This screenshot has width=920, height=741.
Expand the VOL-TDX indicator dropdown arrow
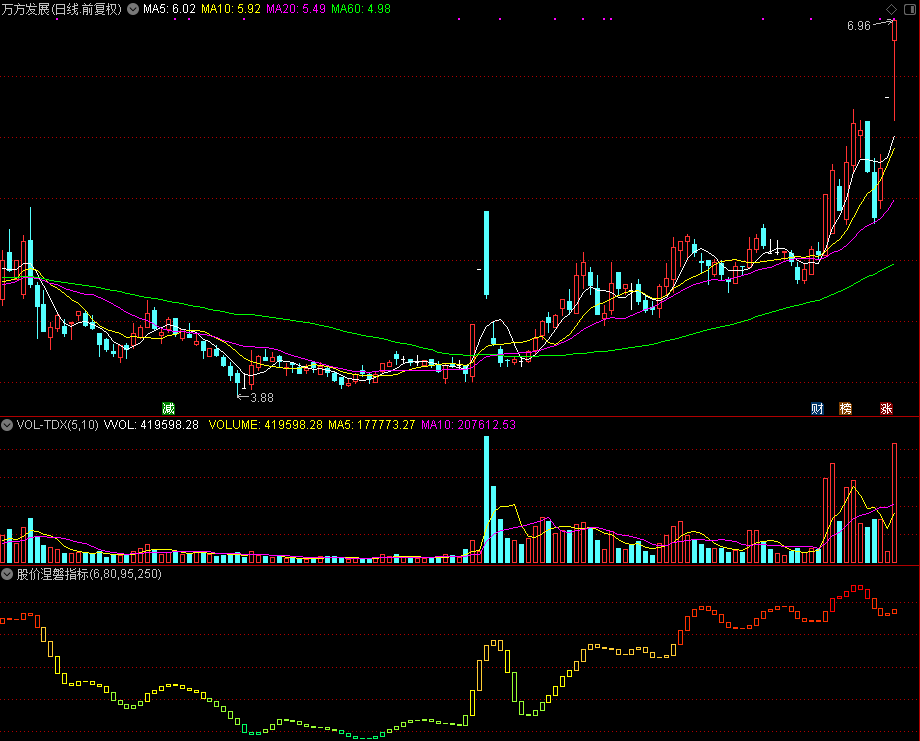pyautogui.click(x=7, y=425)
